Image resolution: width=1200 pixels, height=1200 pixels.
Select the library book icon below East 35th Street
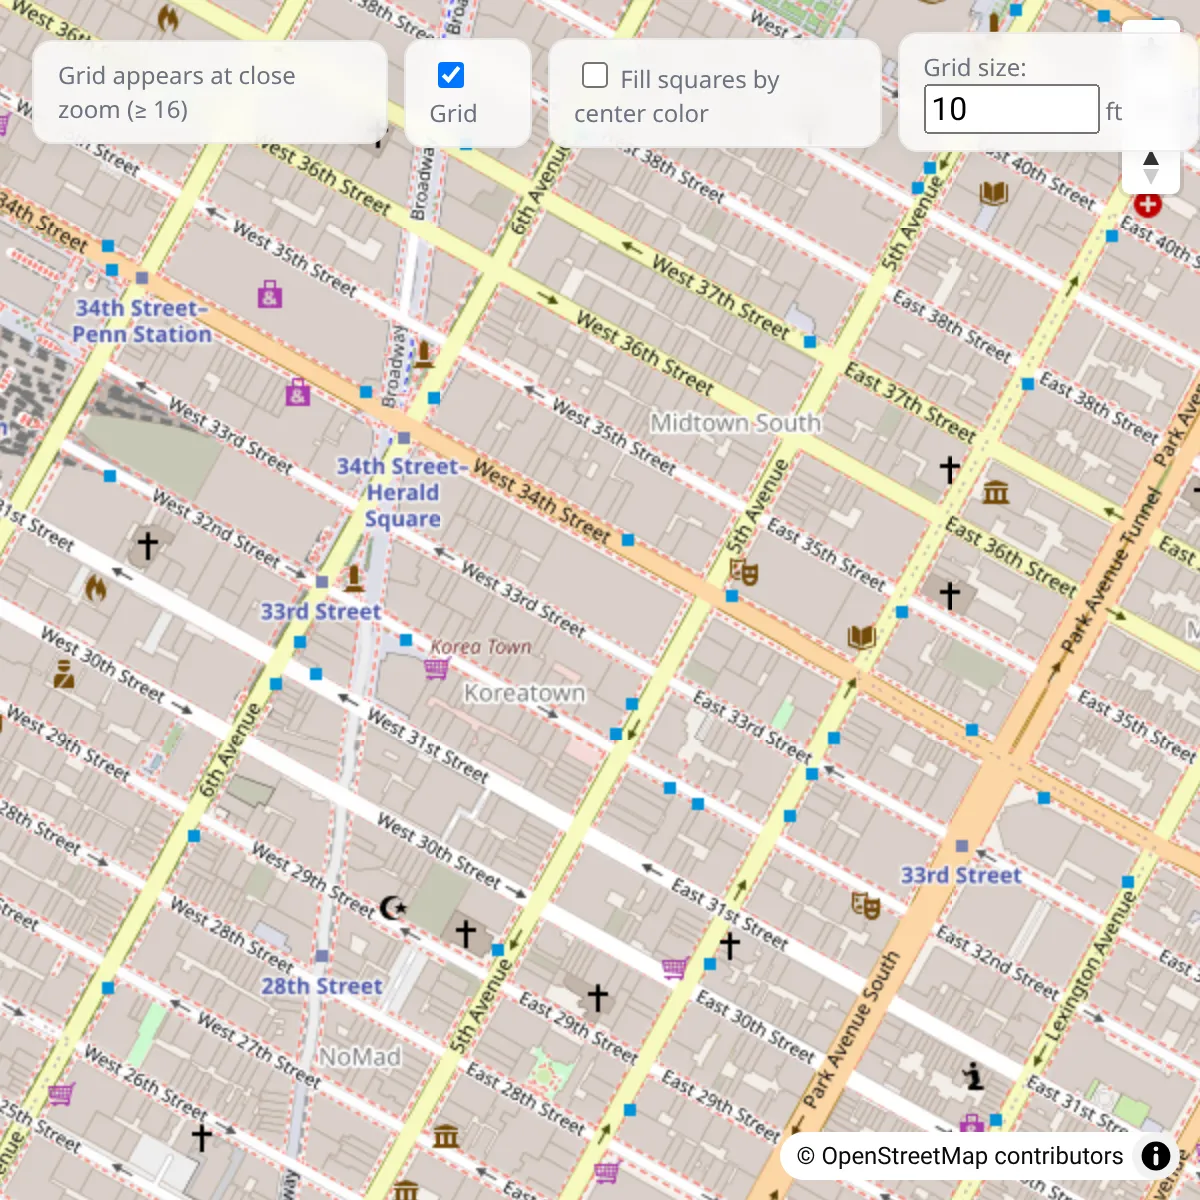click(x=862, y=637)
